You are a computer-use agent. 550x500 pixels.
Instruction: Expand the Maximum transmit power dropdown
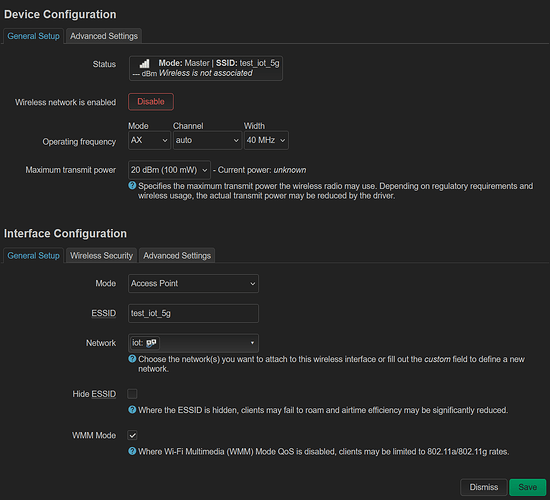(169, 170)
